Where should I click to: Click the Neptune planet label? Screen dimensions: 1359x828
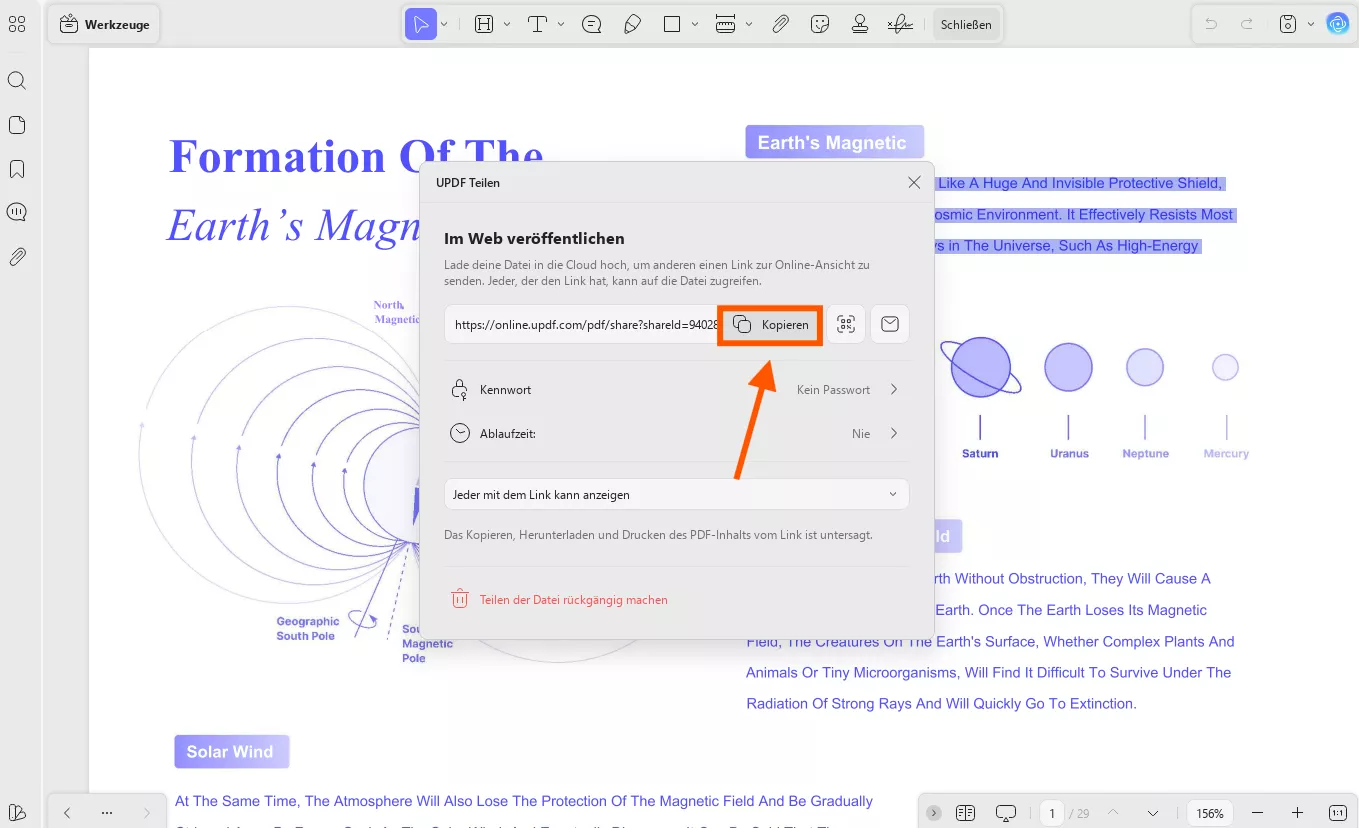(x=1145, y=453)
